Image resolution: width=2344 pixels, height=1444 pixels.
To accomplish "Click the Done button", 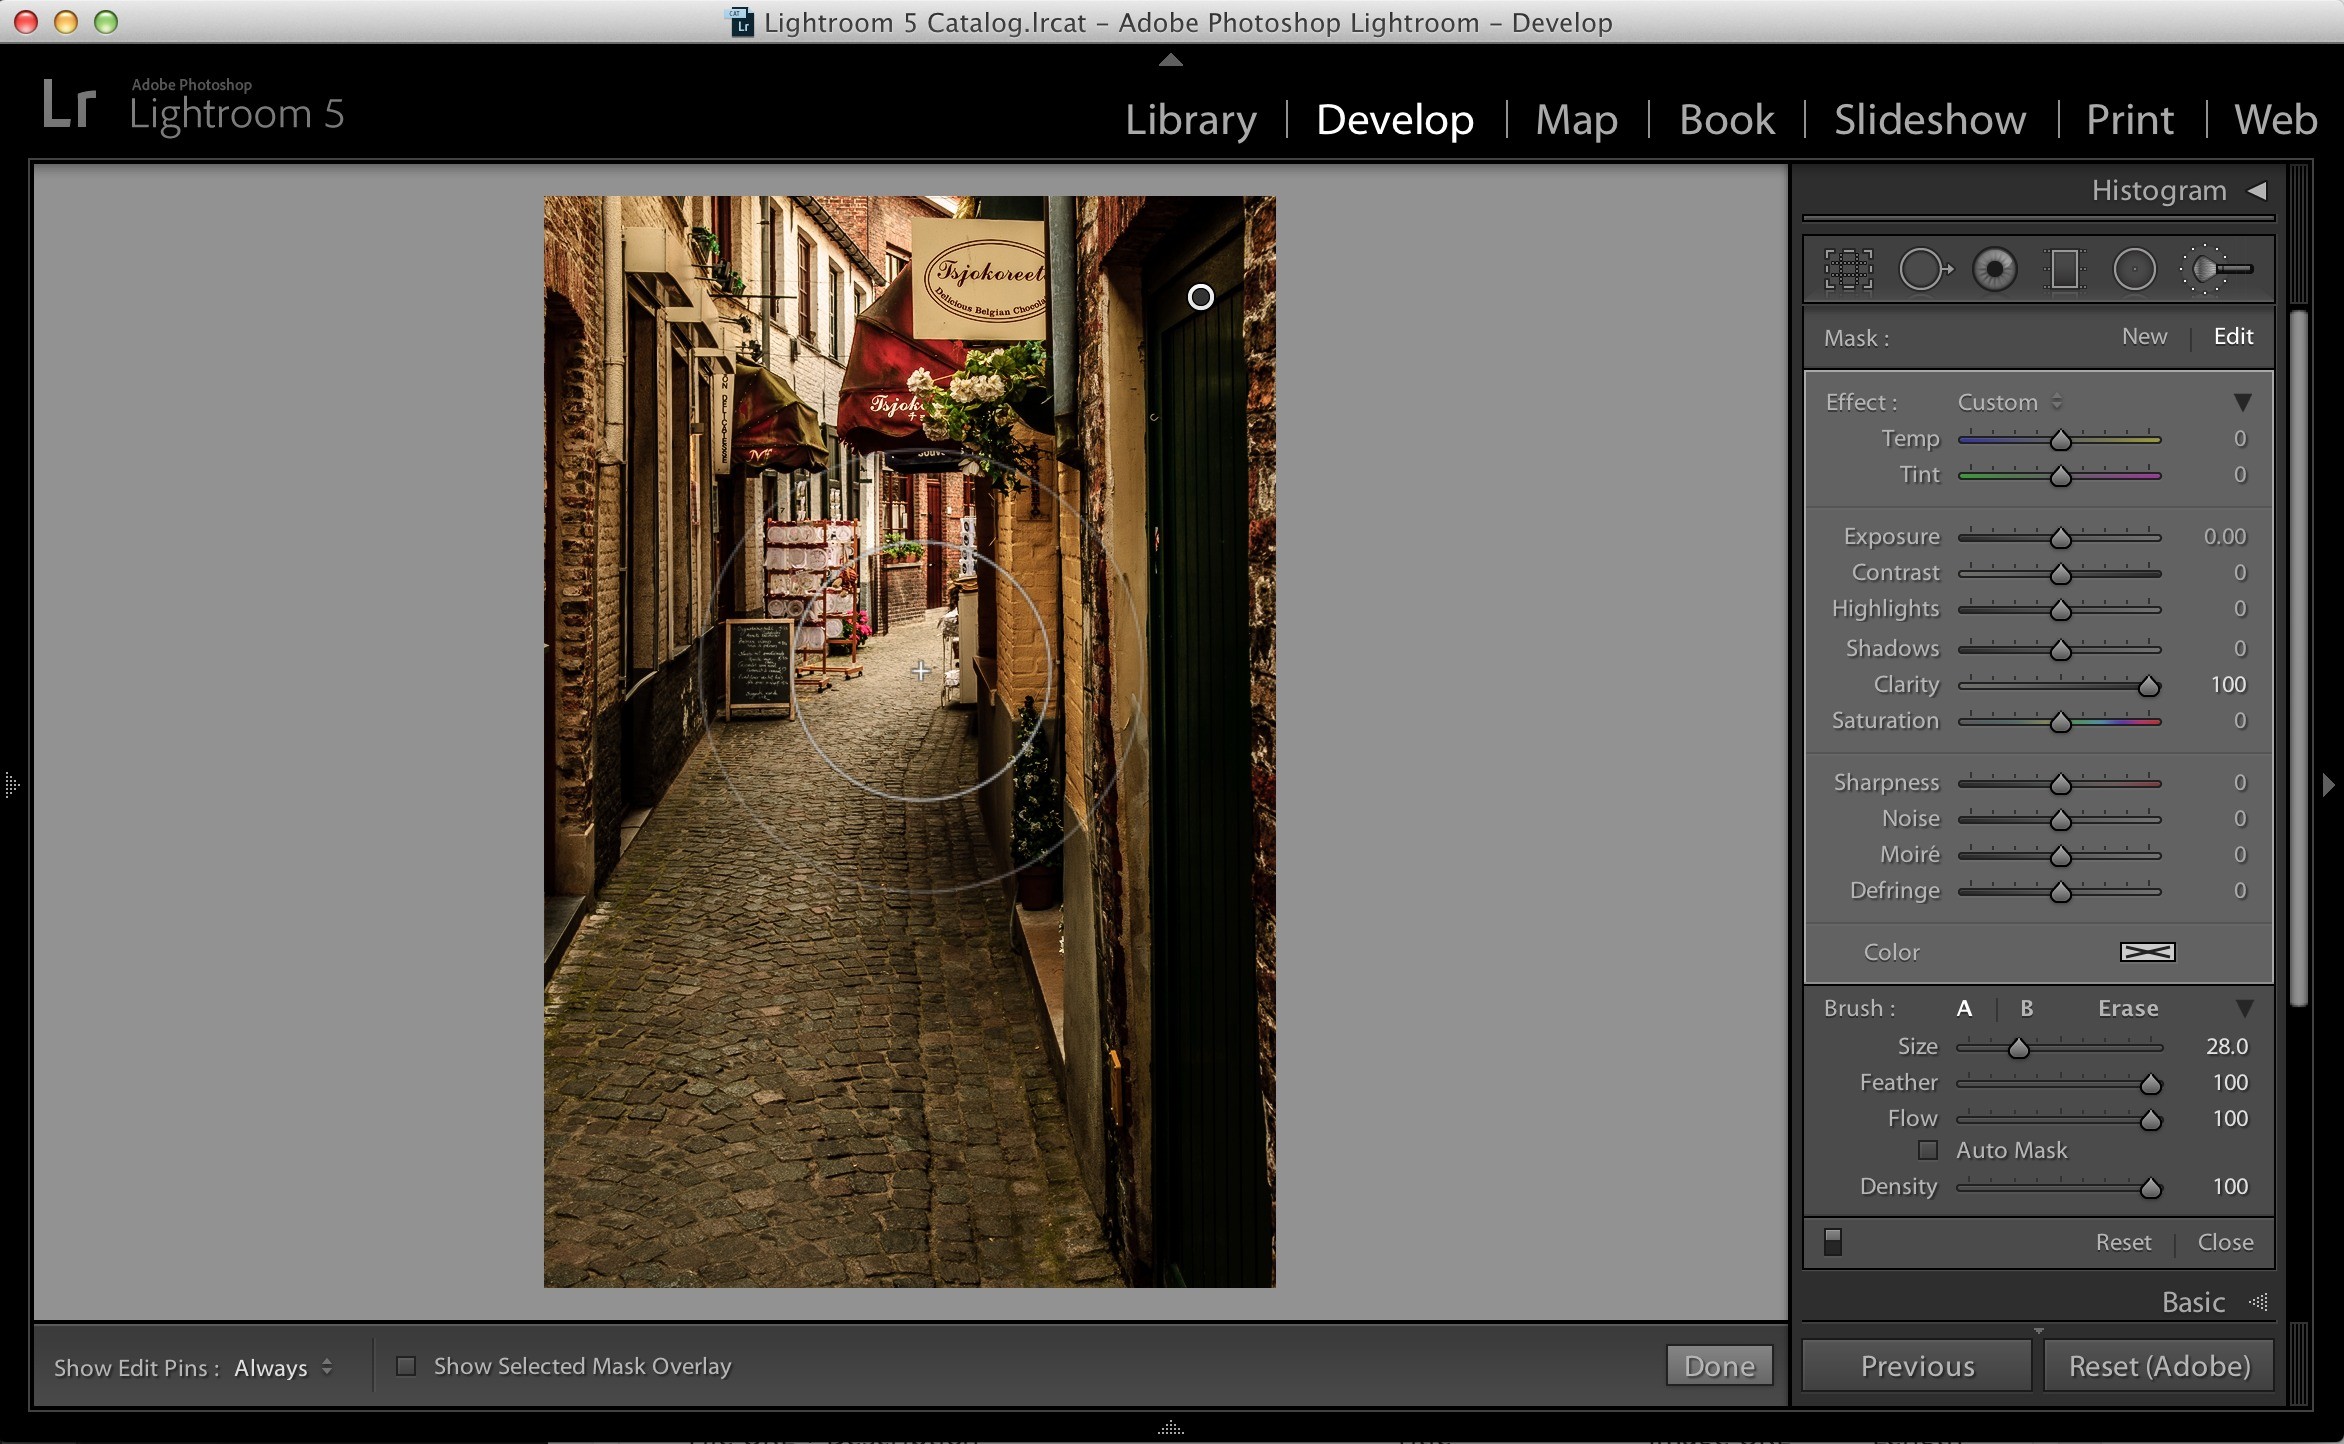I will click(1719, 1366).
